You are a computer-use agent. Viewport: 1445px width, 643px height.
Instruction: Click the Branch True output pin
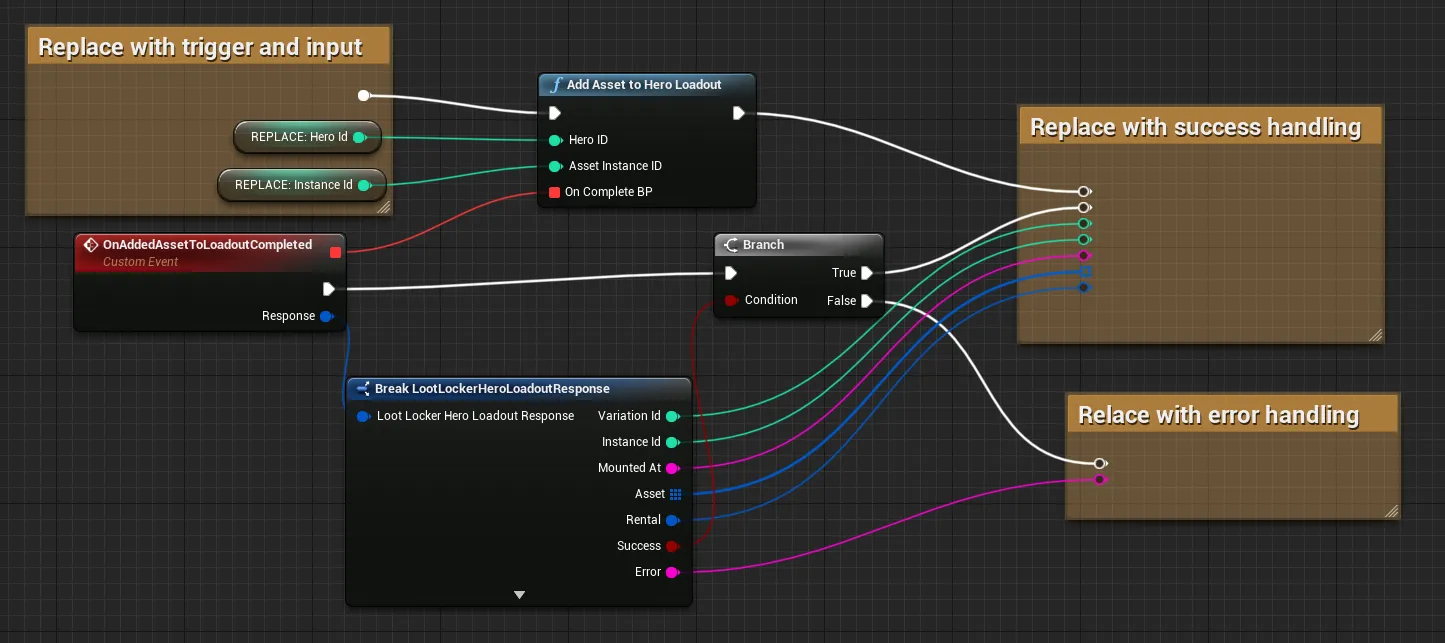(x=867, y=273)
